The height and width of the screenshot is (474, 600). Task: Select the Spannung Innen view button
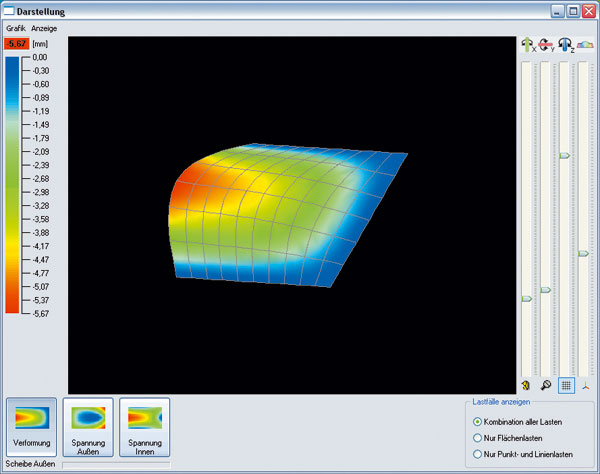point(145,427)
